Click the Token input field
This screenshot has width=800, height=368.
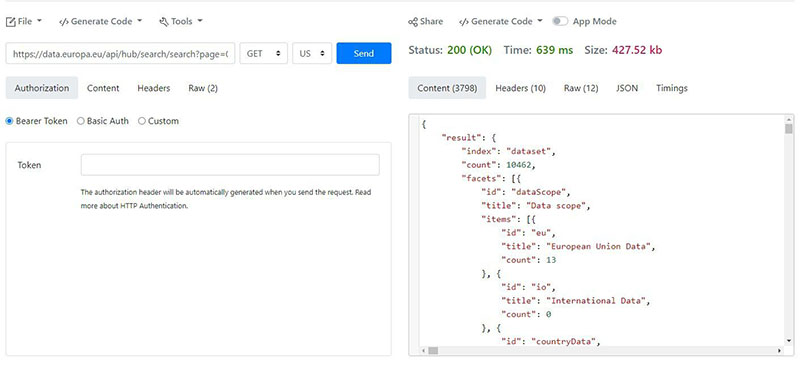point(230,165)
